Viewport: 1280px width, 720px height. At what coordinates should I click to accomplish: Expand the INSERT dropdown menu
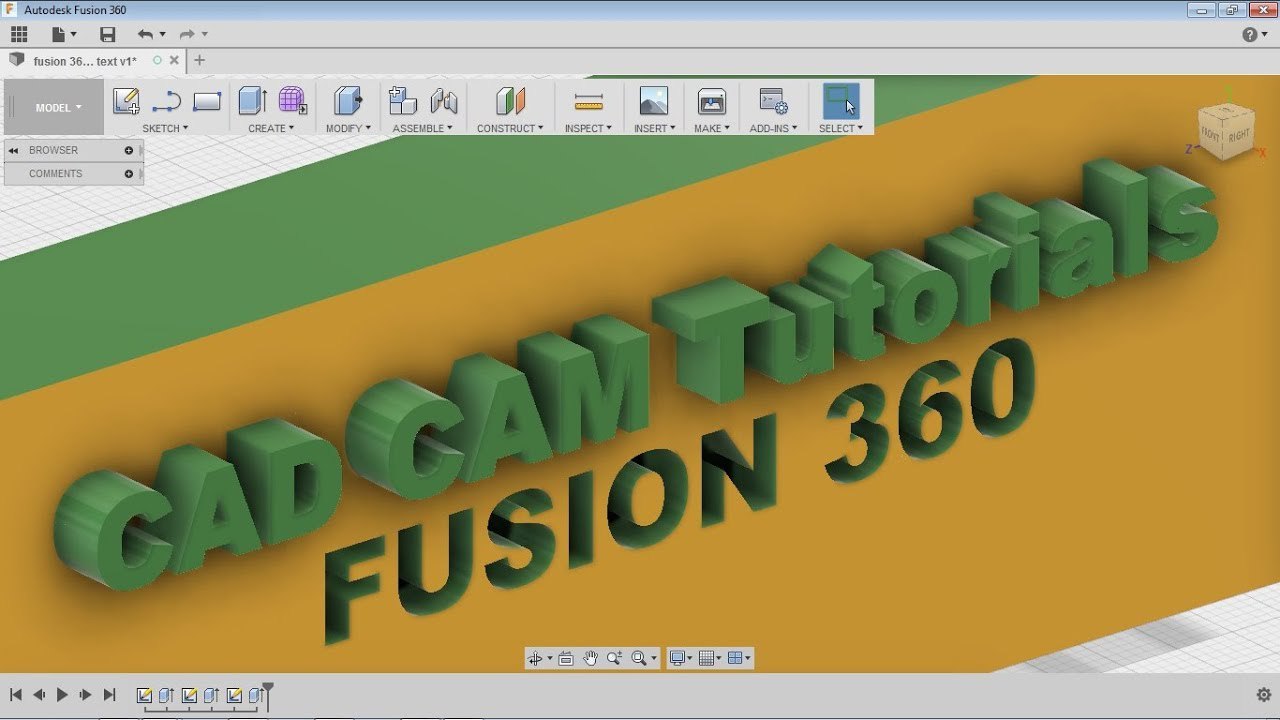click(654, 128)
